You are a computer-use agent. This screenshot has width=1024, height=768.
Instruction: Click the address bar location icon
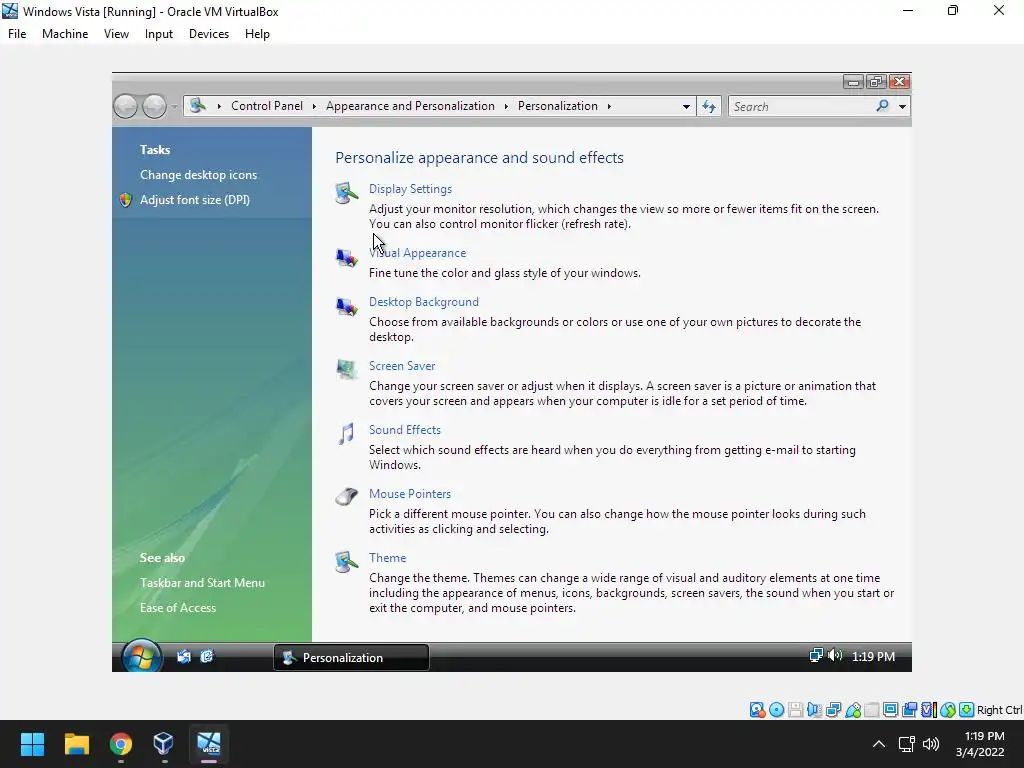[x=198, y=105]
